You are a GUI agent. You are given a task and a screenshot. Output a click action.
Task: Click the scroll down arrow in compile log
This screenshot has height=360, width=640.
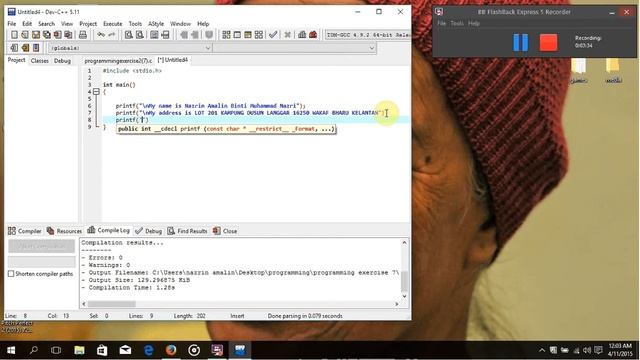[x=404, y=296]
